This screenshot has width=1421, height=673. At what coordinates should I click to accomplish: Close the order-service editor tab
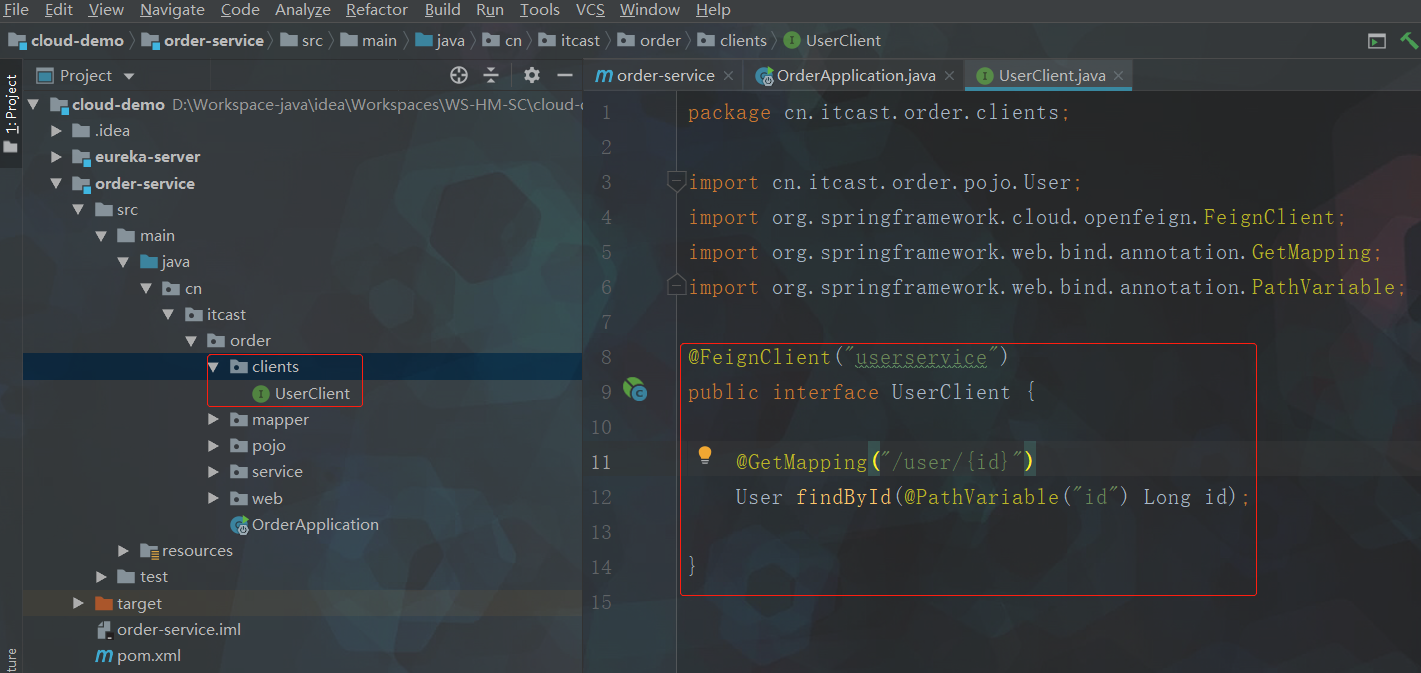728,76
